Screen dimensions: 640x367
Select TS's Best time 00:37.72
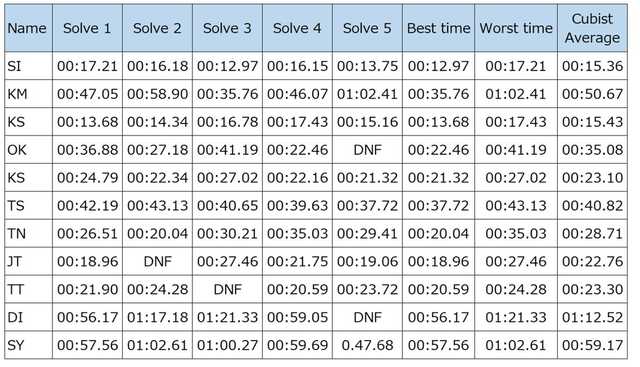coord(438,206)
